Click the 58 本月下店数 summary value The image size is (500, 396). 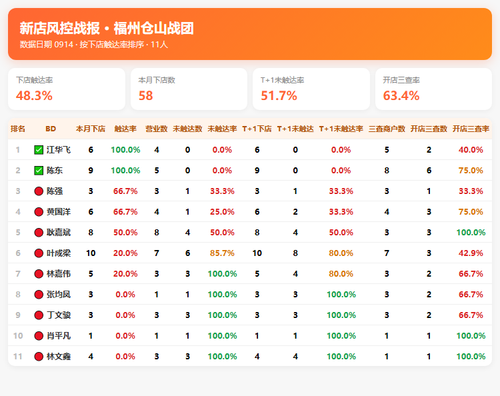click(146, 96)
